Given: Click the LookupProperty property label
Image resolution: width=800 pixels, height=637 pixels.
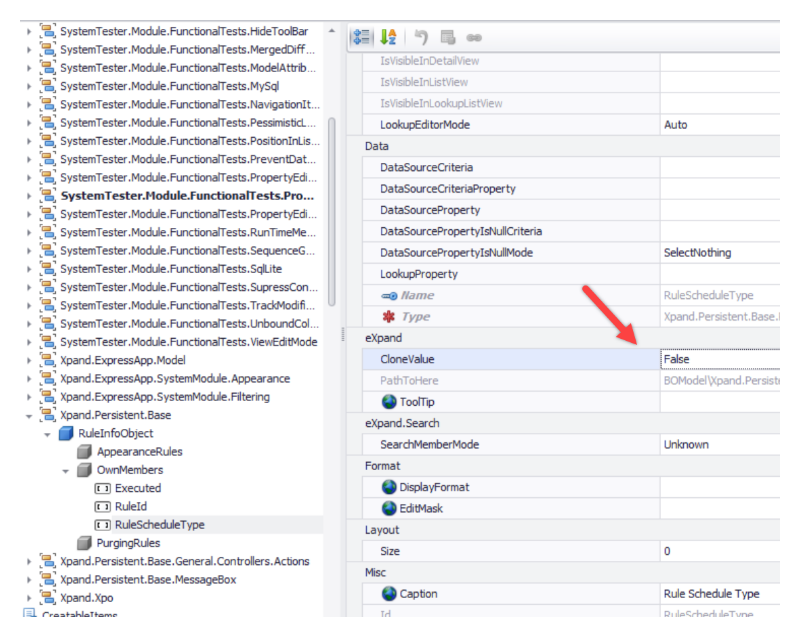Looking at the screenshot, I should coord(419,274).
